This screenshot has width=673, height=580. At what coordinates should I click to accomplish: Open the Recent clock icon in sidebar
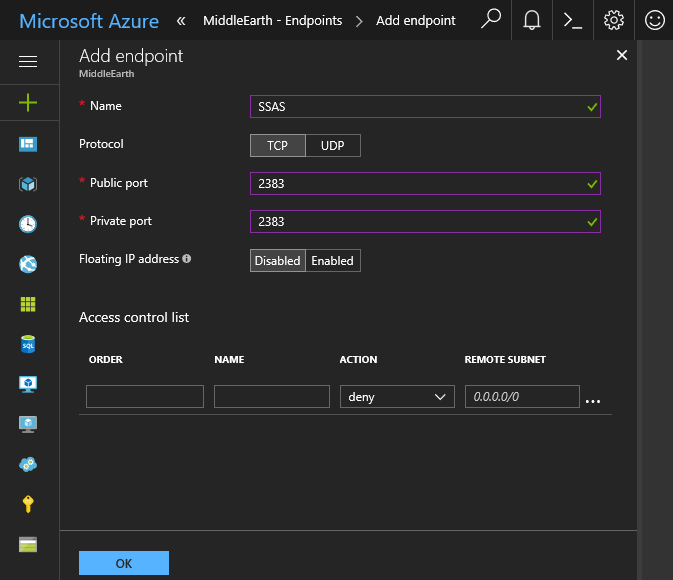[x=28, y=224]
